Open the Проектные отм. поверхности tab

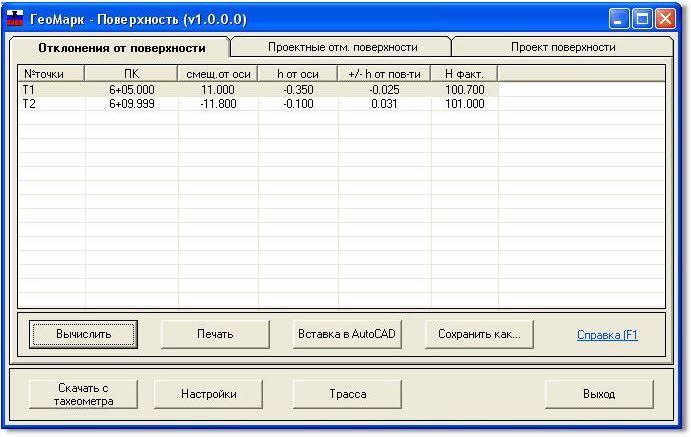point(342,47)
